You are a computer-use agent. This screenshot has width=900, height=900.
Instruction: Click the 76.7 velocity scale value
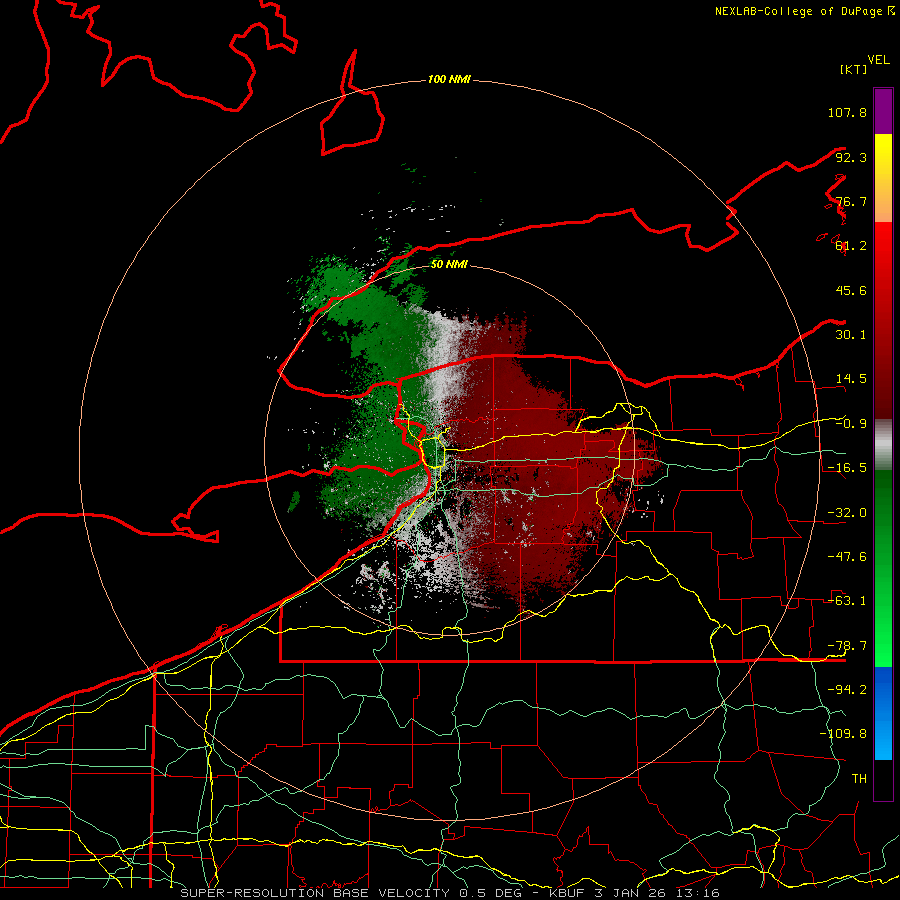coord(851,201)
